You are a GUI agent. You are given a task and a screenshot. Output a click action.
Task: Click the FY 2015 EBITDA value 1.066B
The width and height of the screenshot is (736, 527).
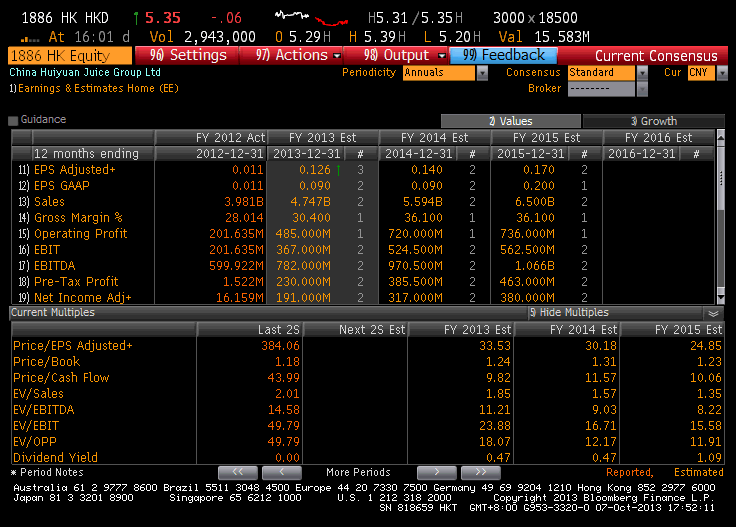[x=535, y=266]
